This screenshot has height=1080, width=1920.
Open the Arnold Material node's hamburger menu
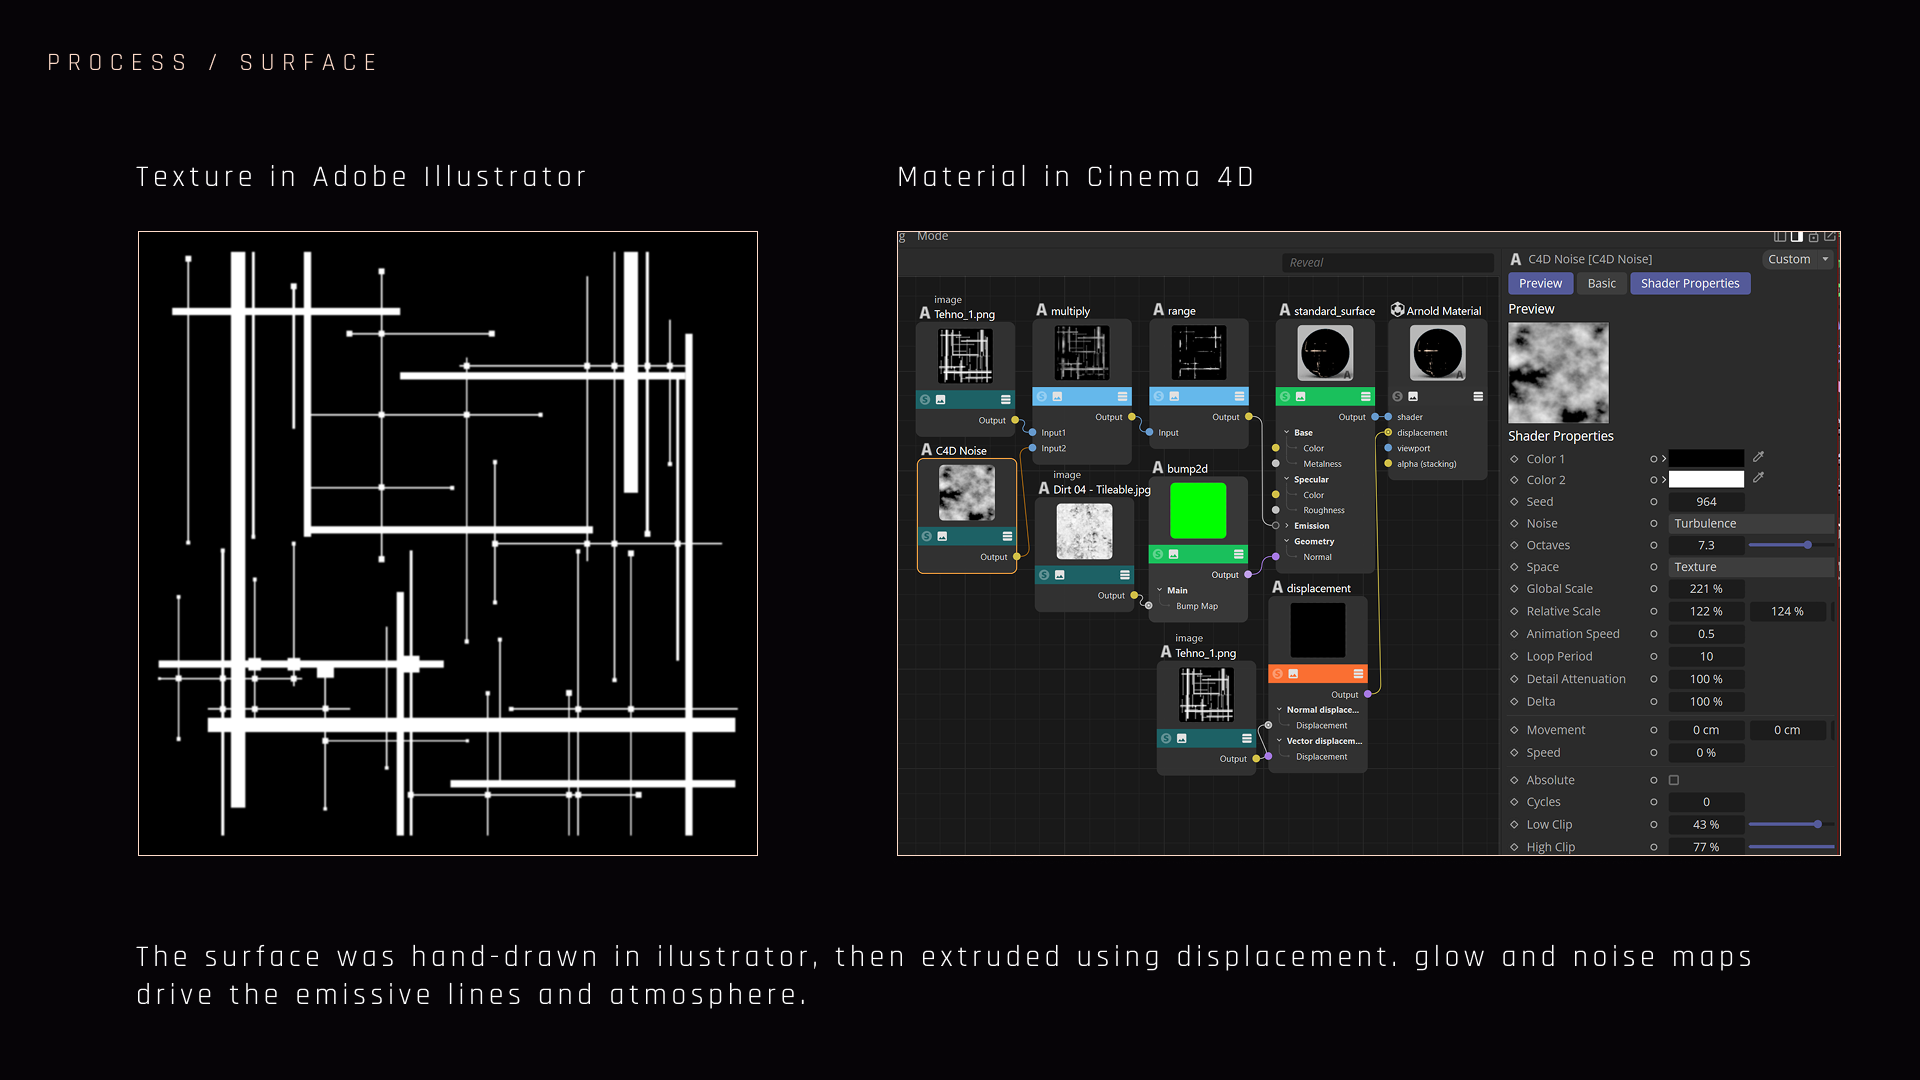[1478, 397]
